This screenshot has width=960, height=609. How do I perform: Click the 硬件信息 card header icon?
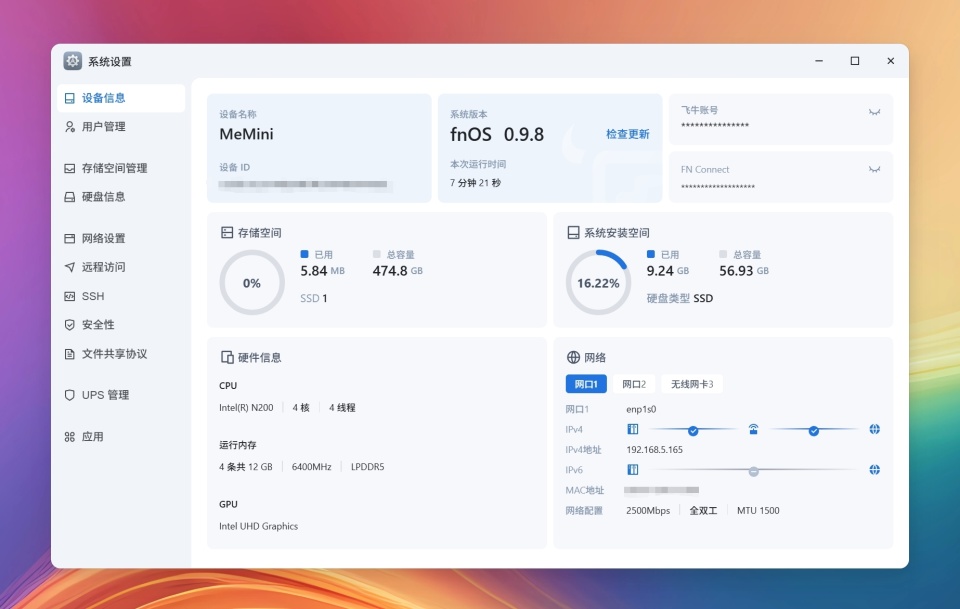coord(227,357)
